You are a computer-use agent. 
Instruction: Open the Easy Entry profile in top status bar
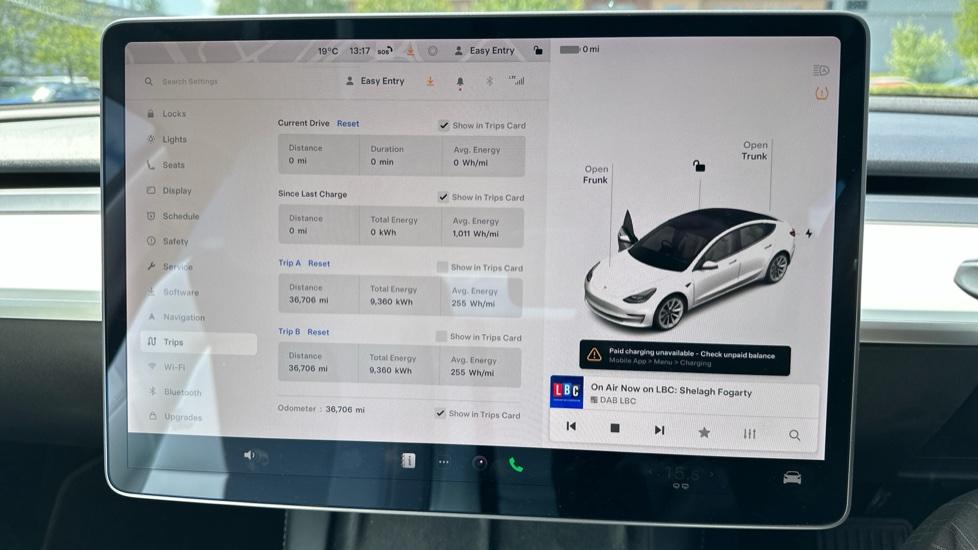point(485,51)
